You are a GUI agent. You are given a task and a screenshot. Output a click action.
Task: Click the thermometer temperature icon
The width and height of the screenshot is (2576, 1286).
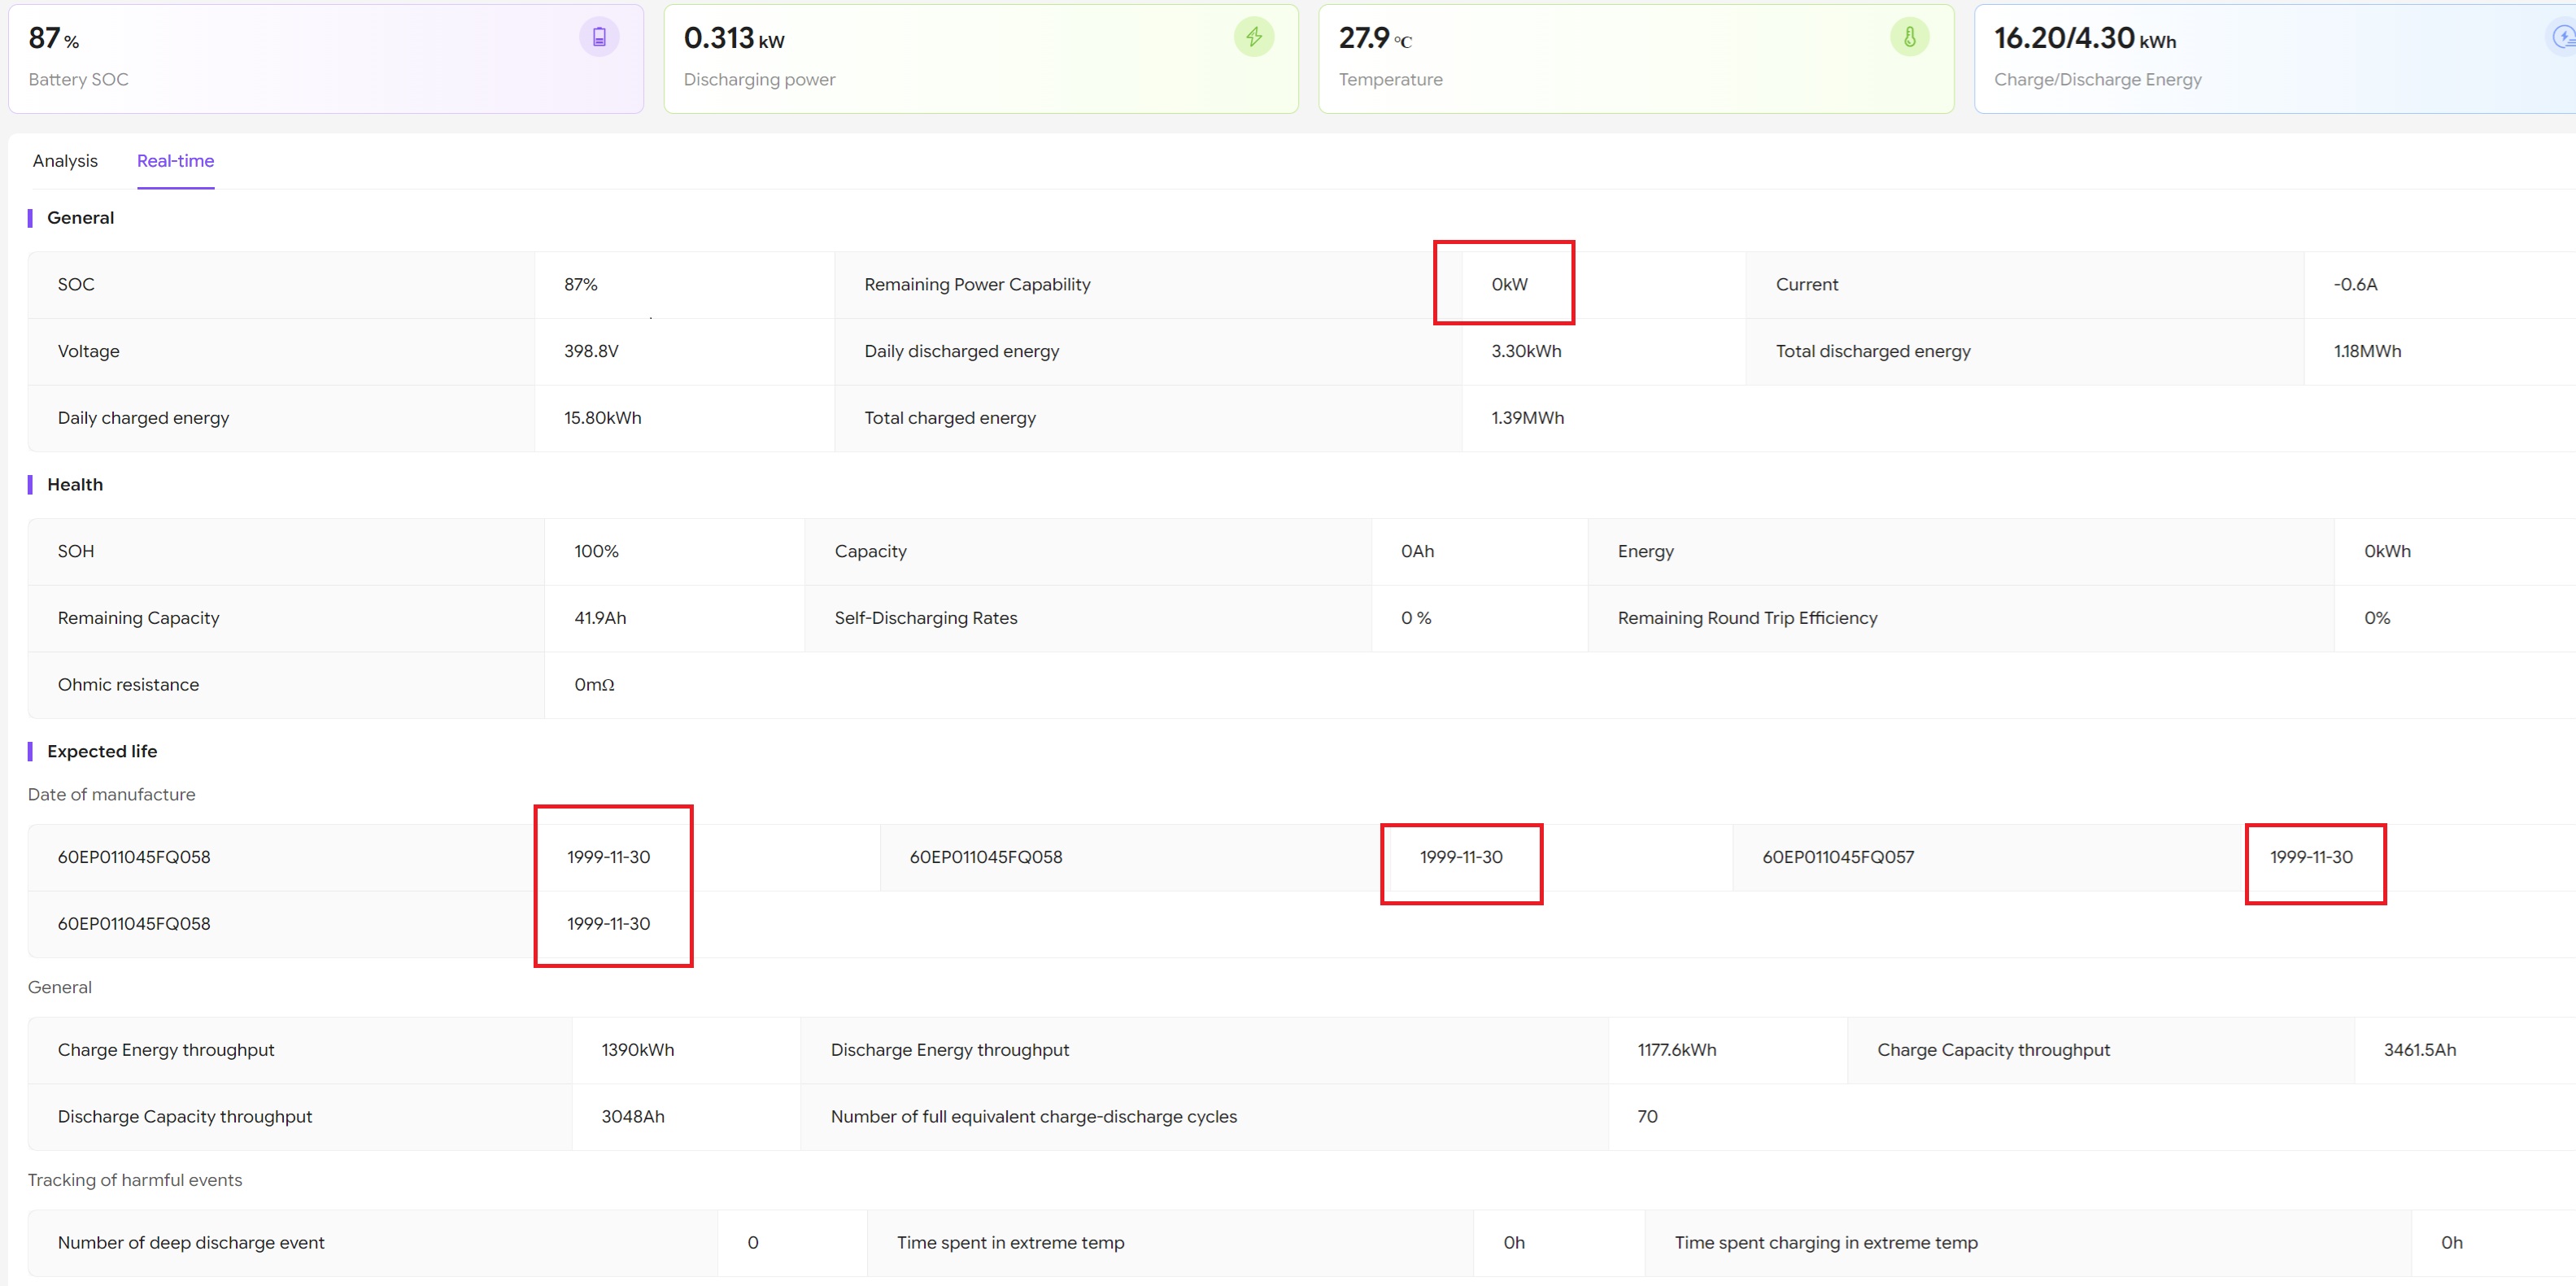pyautogui.click(x=1909, y=38)
